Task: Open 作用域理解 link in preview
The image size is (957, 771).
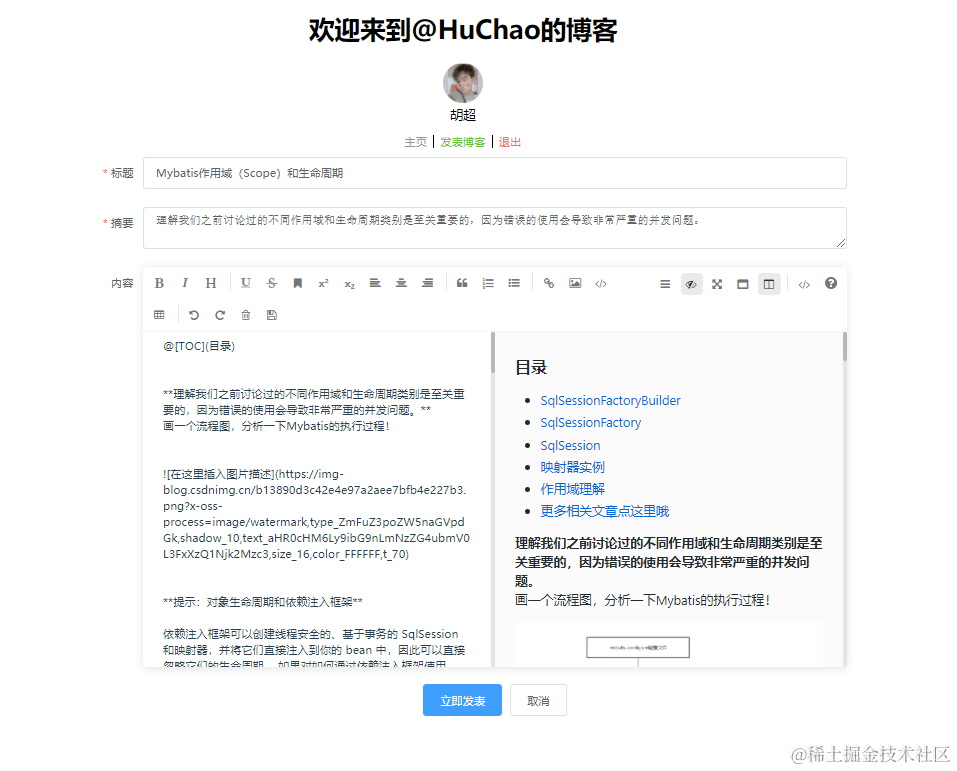Action: [572, 490]
